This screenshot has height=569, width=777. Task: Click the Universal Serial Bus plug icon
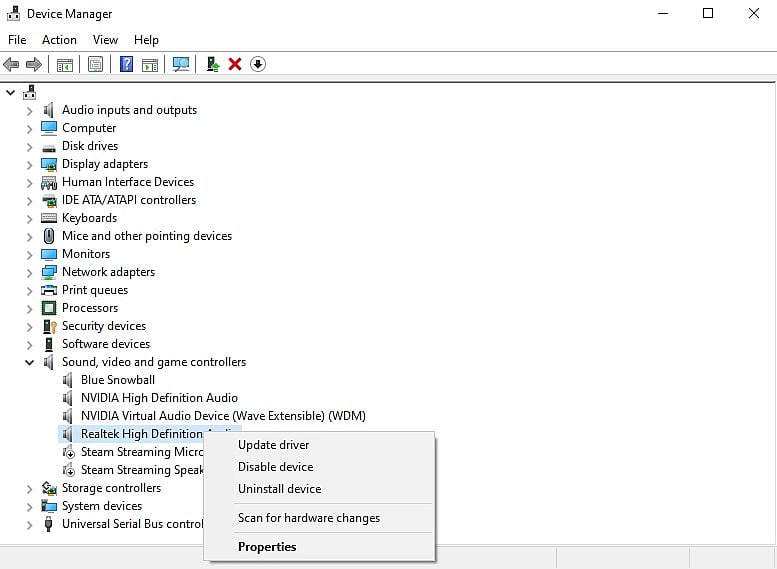pyautogui.click(x=49, y=524)
